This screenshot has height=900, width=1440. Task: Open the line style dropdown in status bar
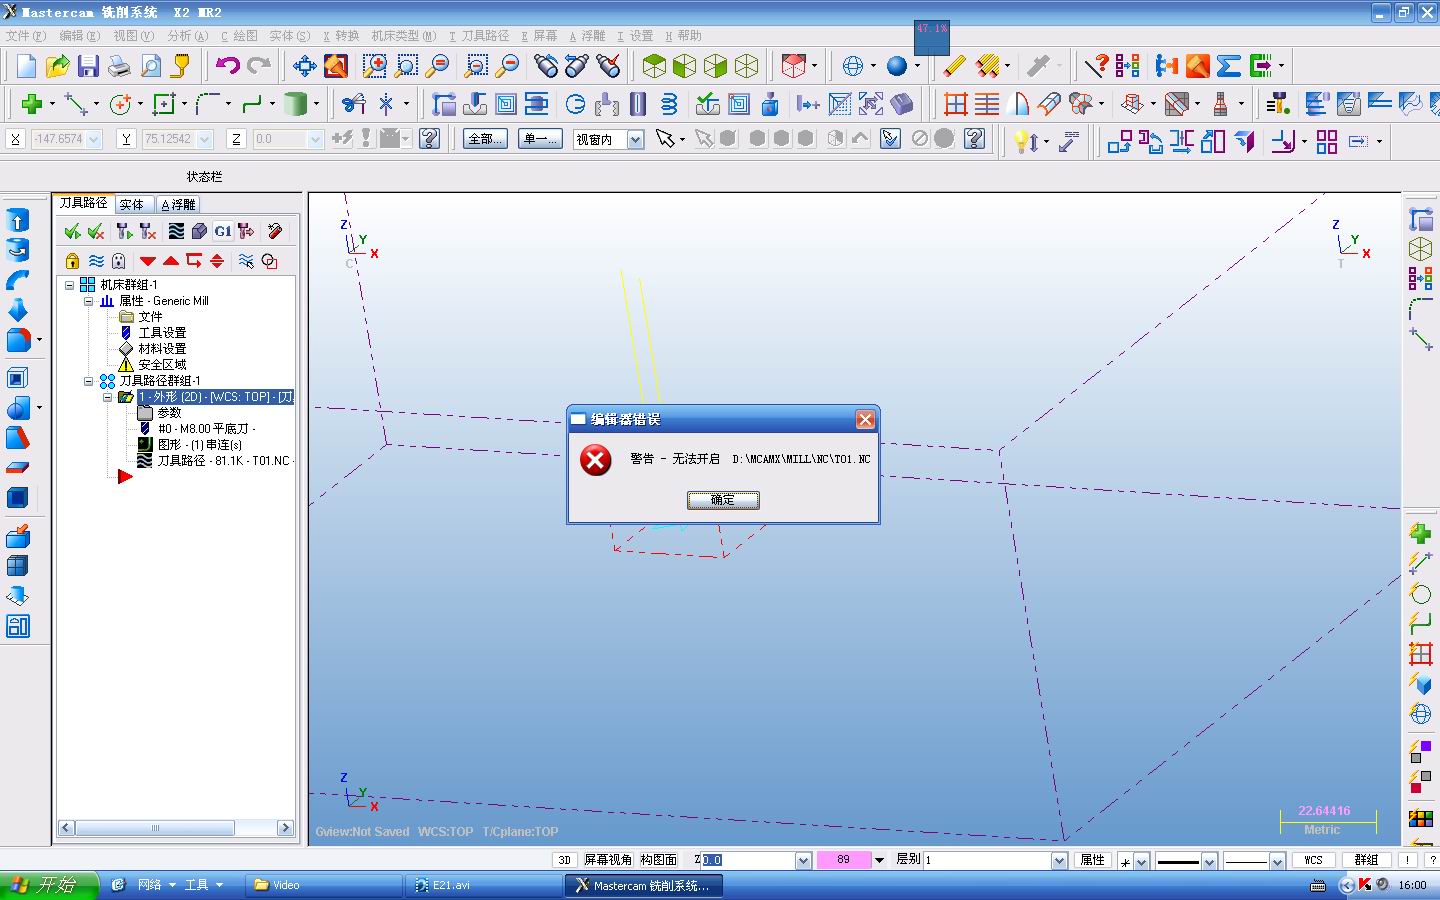pos(1209,860)
